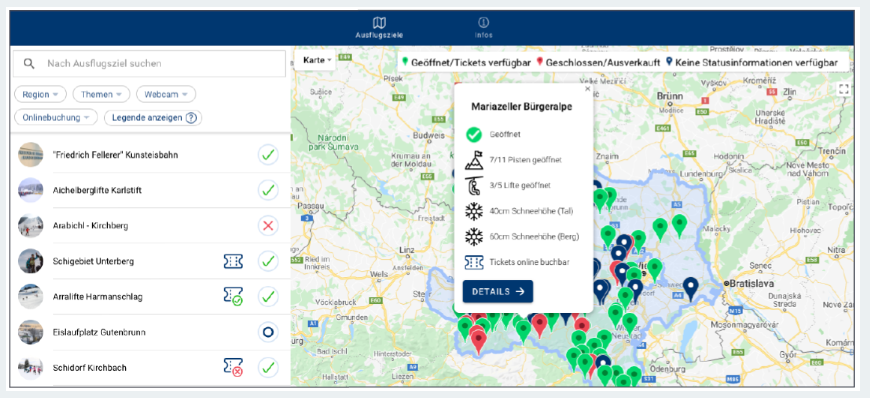Screen dimensions: 870x398
Task: Click the search field for Ausflugsziel
Action: (149, 64)
